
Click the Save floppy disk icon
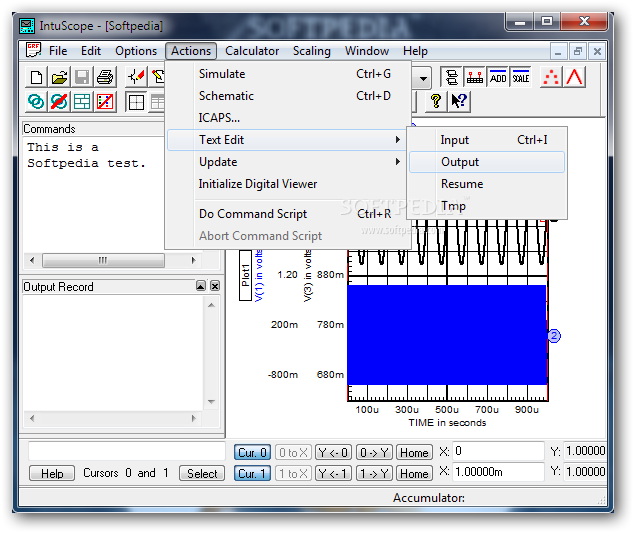82,77
